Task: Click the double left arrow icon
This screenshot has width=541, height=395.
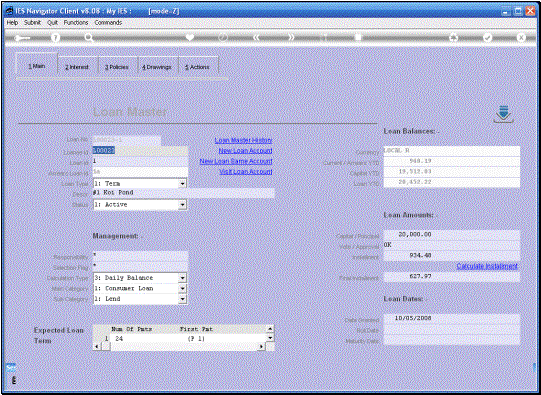Action: click(x=256, y=38)
